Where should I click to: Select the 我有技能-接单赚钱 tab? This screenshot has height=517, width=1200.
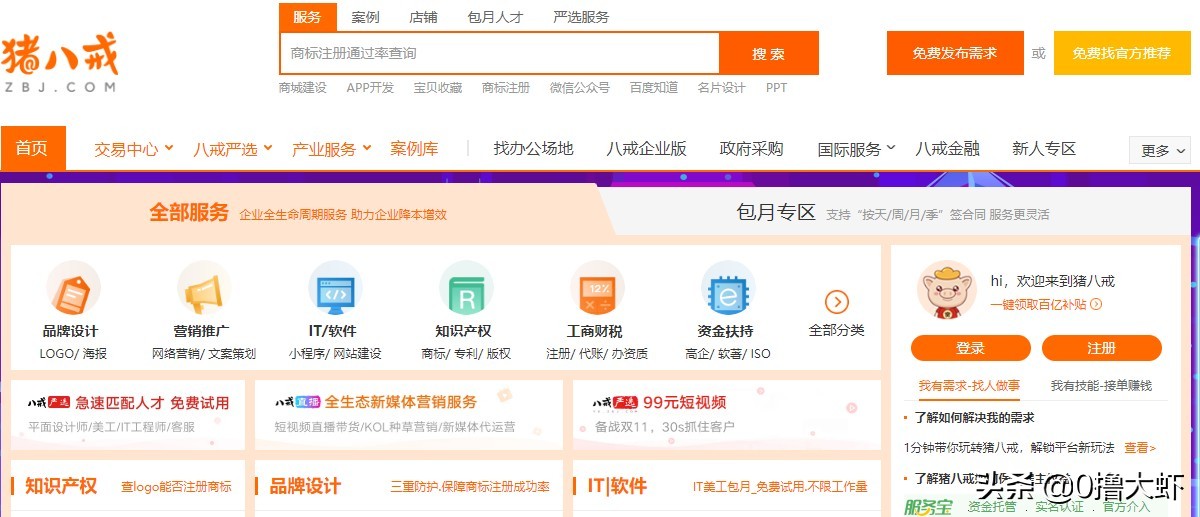[1101, 386]
